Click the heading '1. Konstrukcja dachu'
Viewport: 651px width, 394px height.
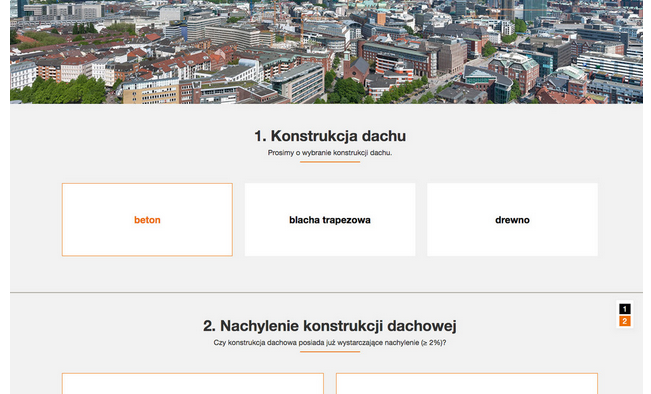click(330, 136)
